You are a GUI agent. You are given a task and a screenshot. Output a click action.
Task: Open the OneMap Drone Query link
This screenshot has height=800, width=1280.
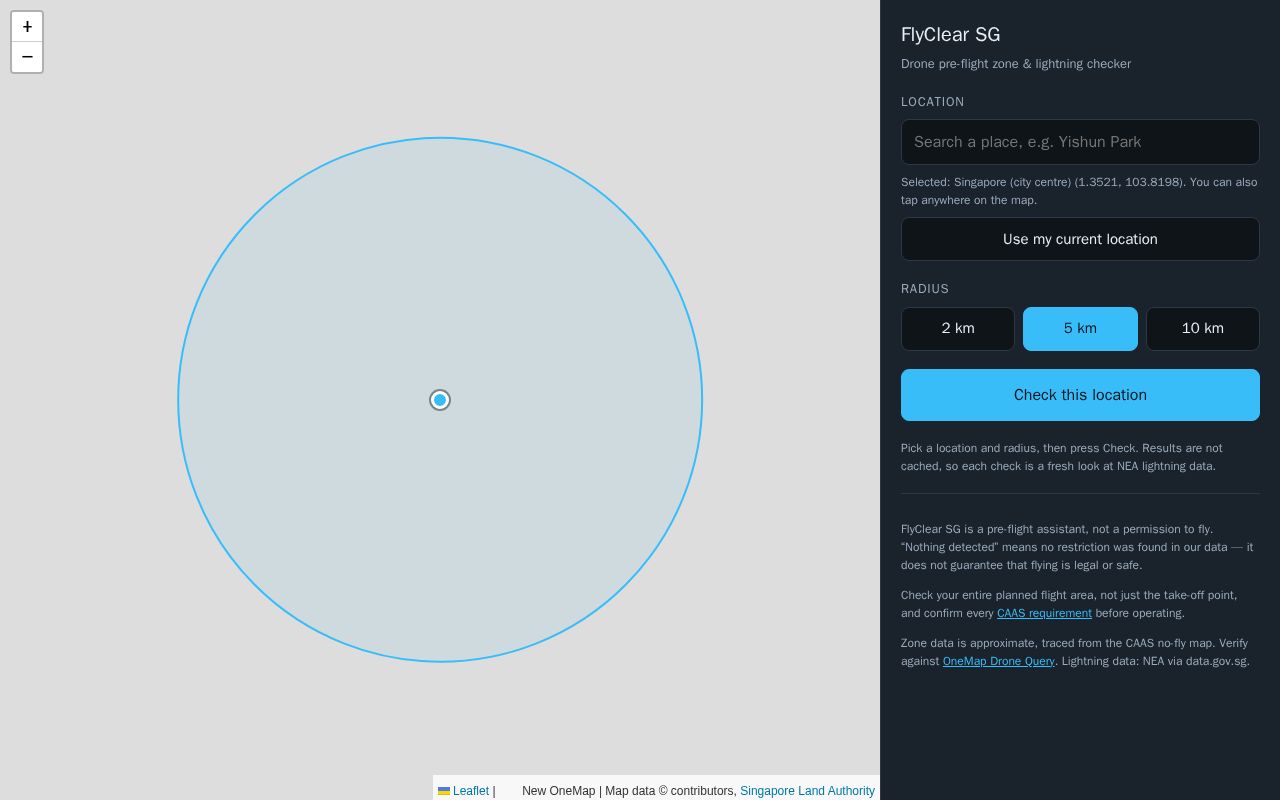[x=998, y=661]
